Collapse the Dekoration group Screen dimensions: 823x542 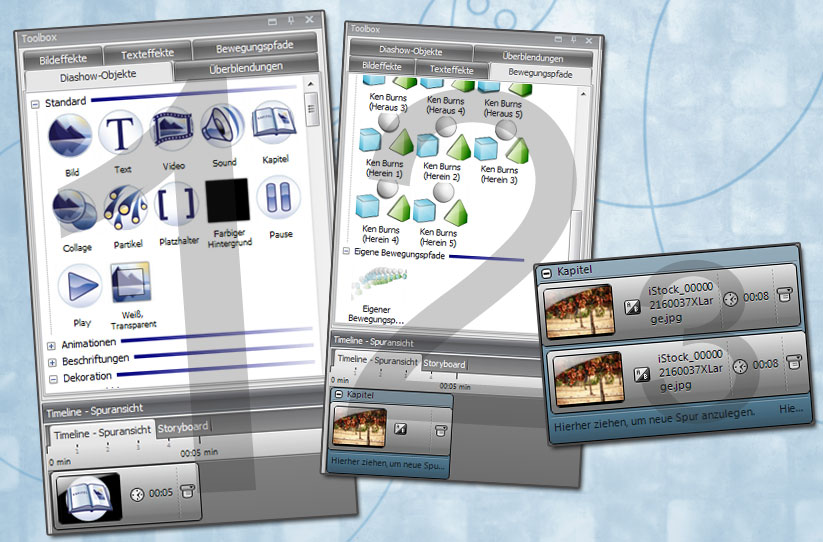[54, 379]
